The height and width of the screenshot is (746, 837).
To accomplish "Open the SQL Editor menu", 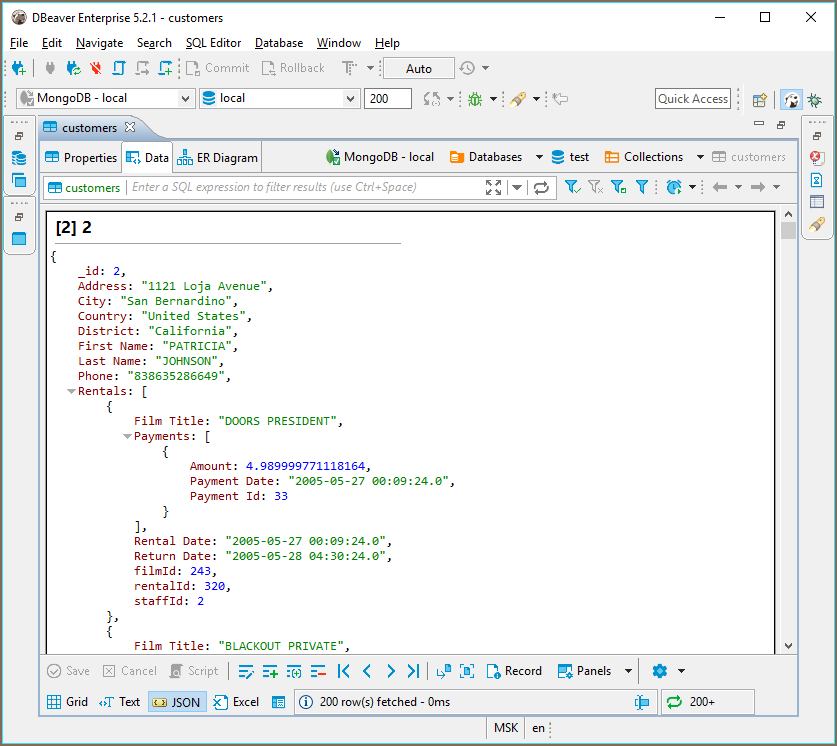I will pyautogui.click(x=212, y=43).
